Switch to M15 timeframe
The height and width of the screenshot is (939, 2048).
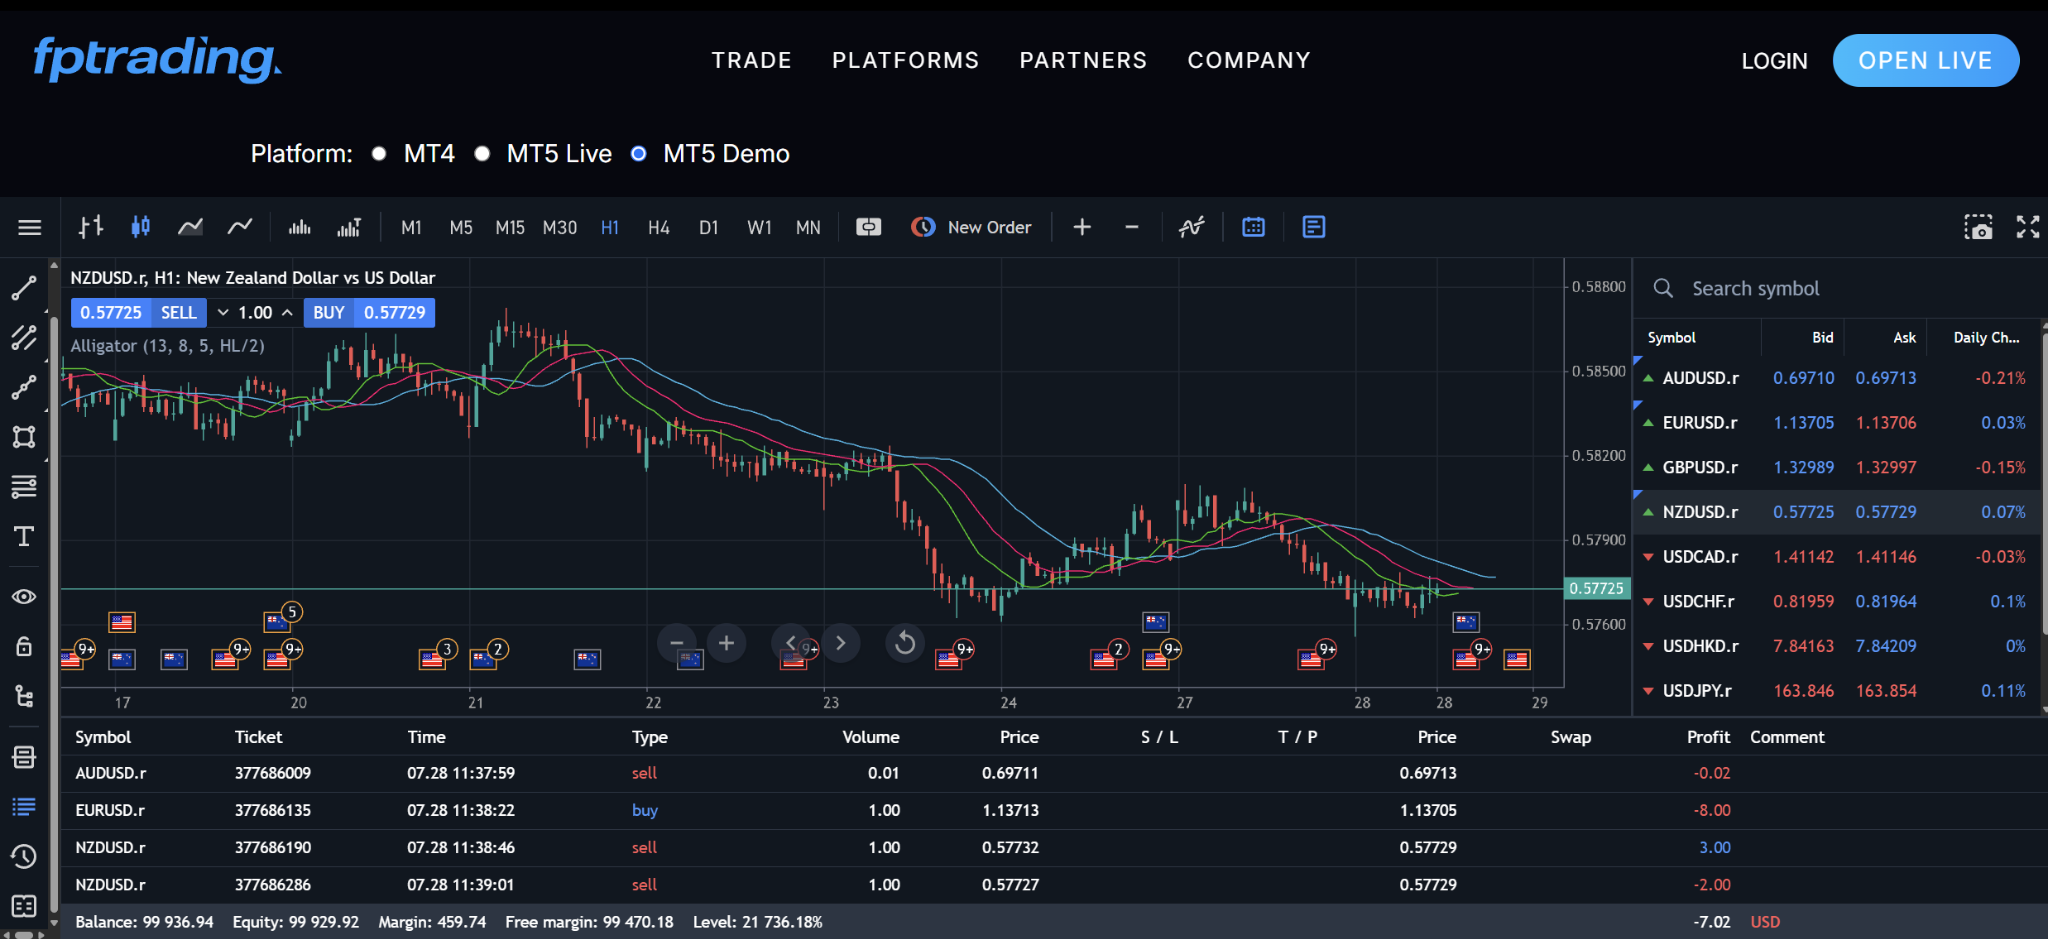(510, 228)
